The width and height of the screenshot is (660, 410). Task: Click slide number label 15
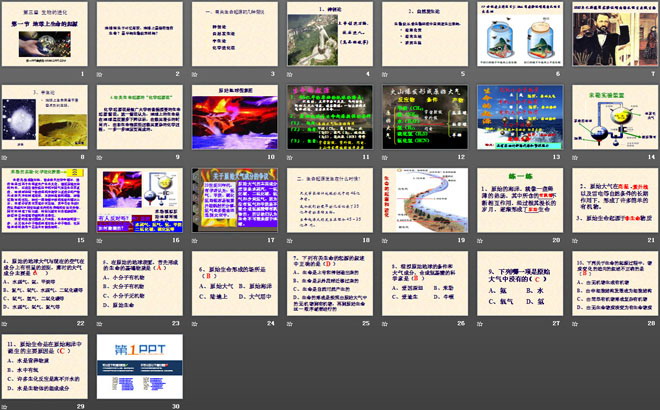point(80,240)
